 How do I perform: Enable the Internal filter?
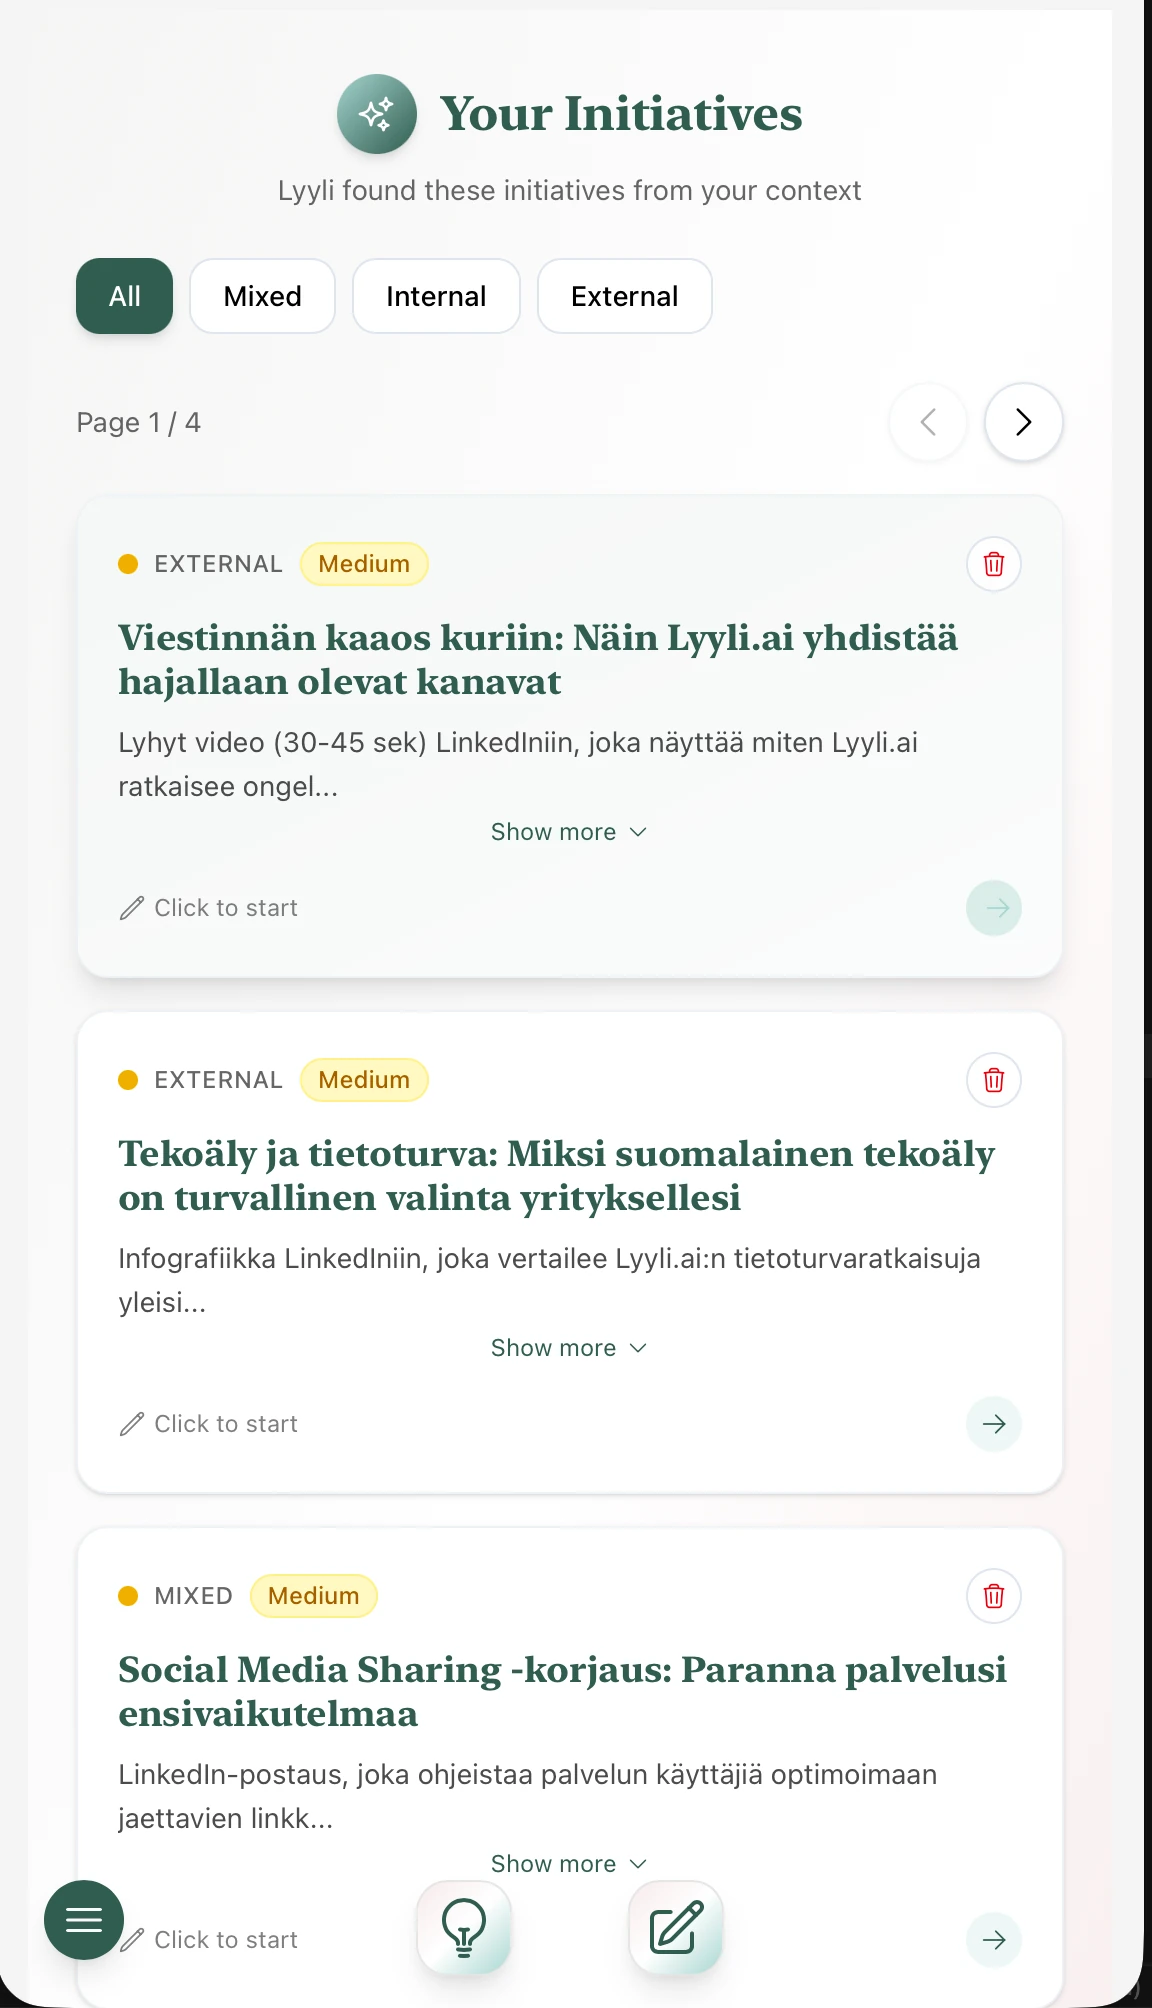point(436,296)
